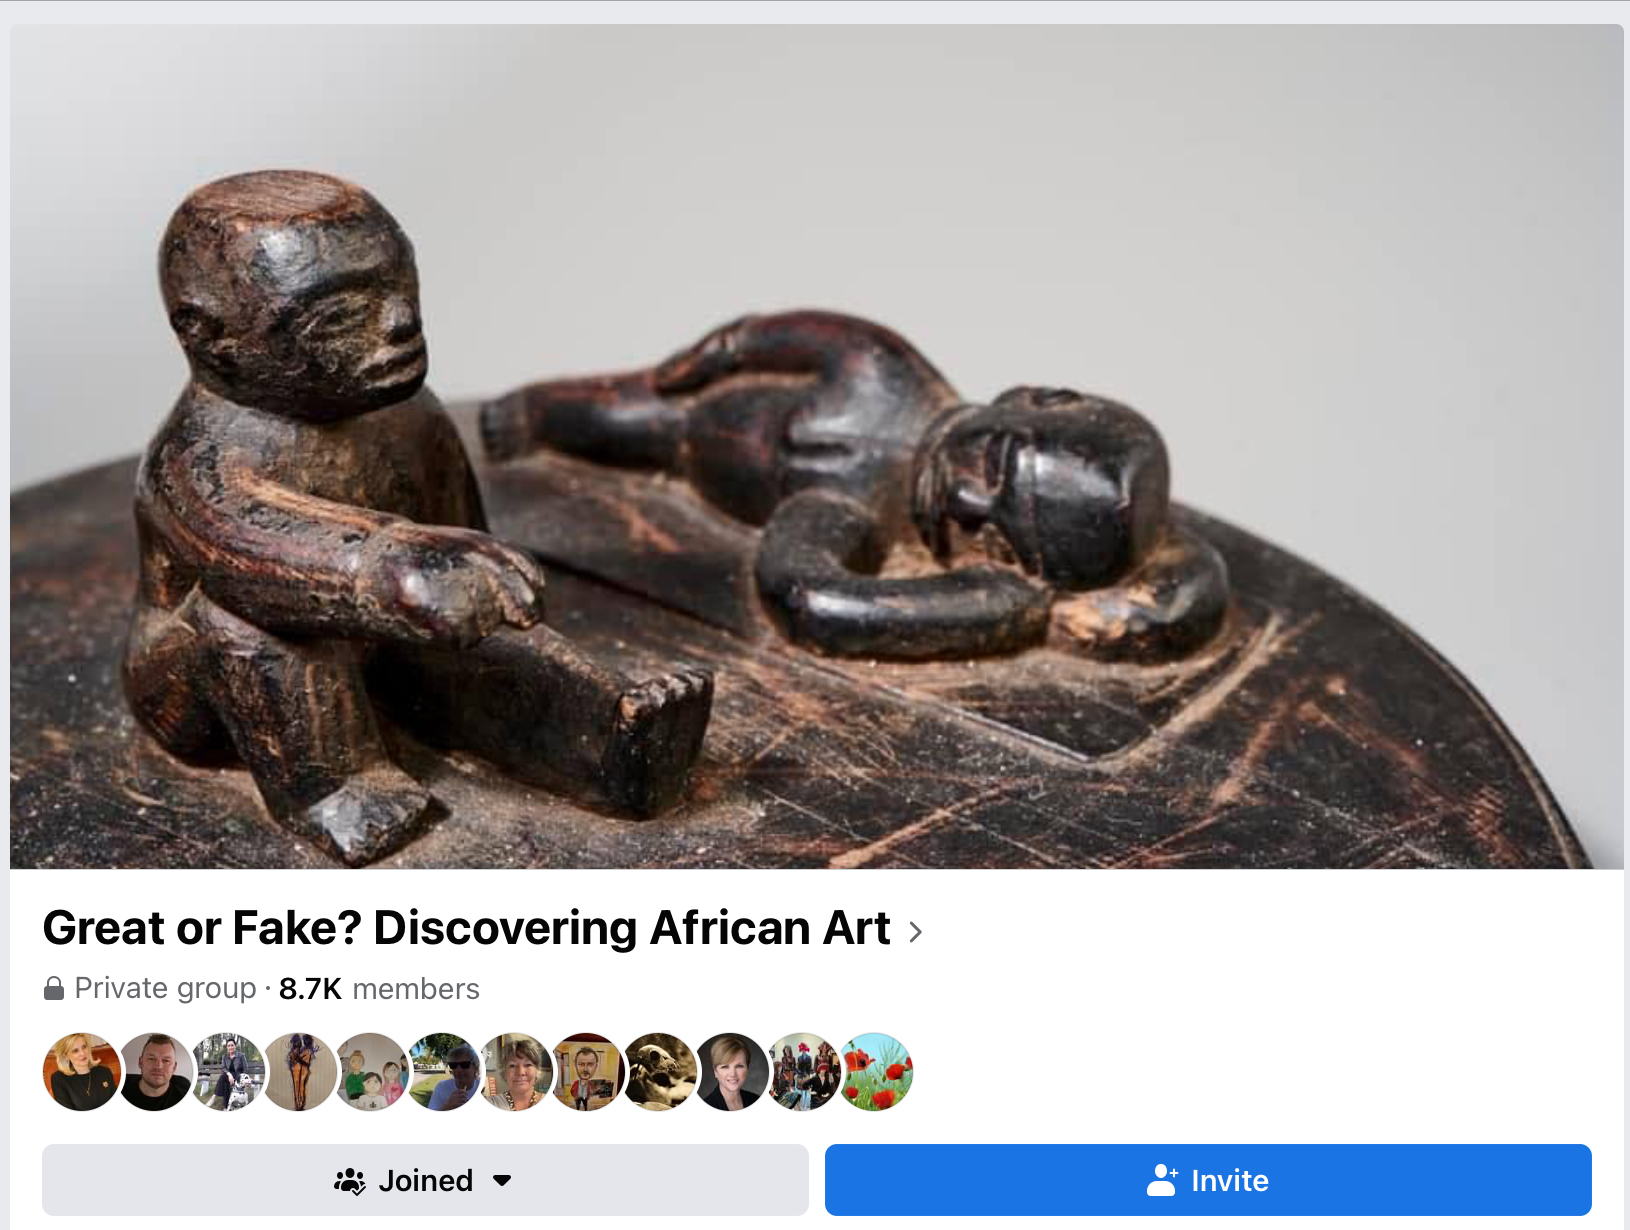1630x1230 pixels.
Task: Open the red poppies member avatar
Action: pos(875,1072)
